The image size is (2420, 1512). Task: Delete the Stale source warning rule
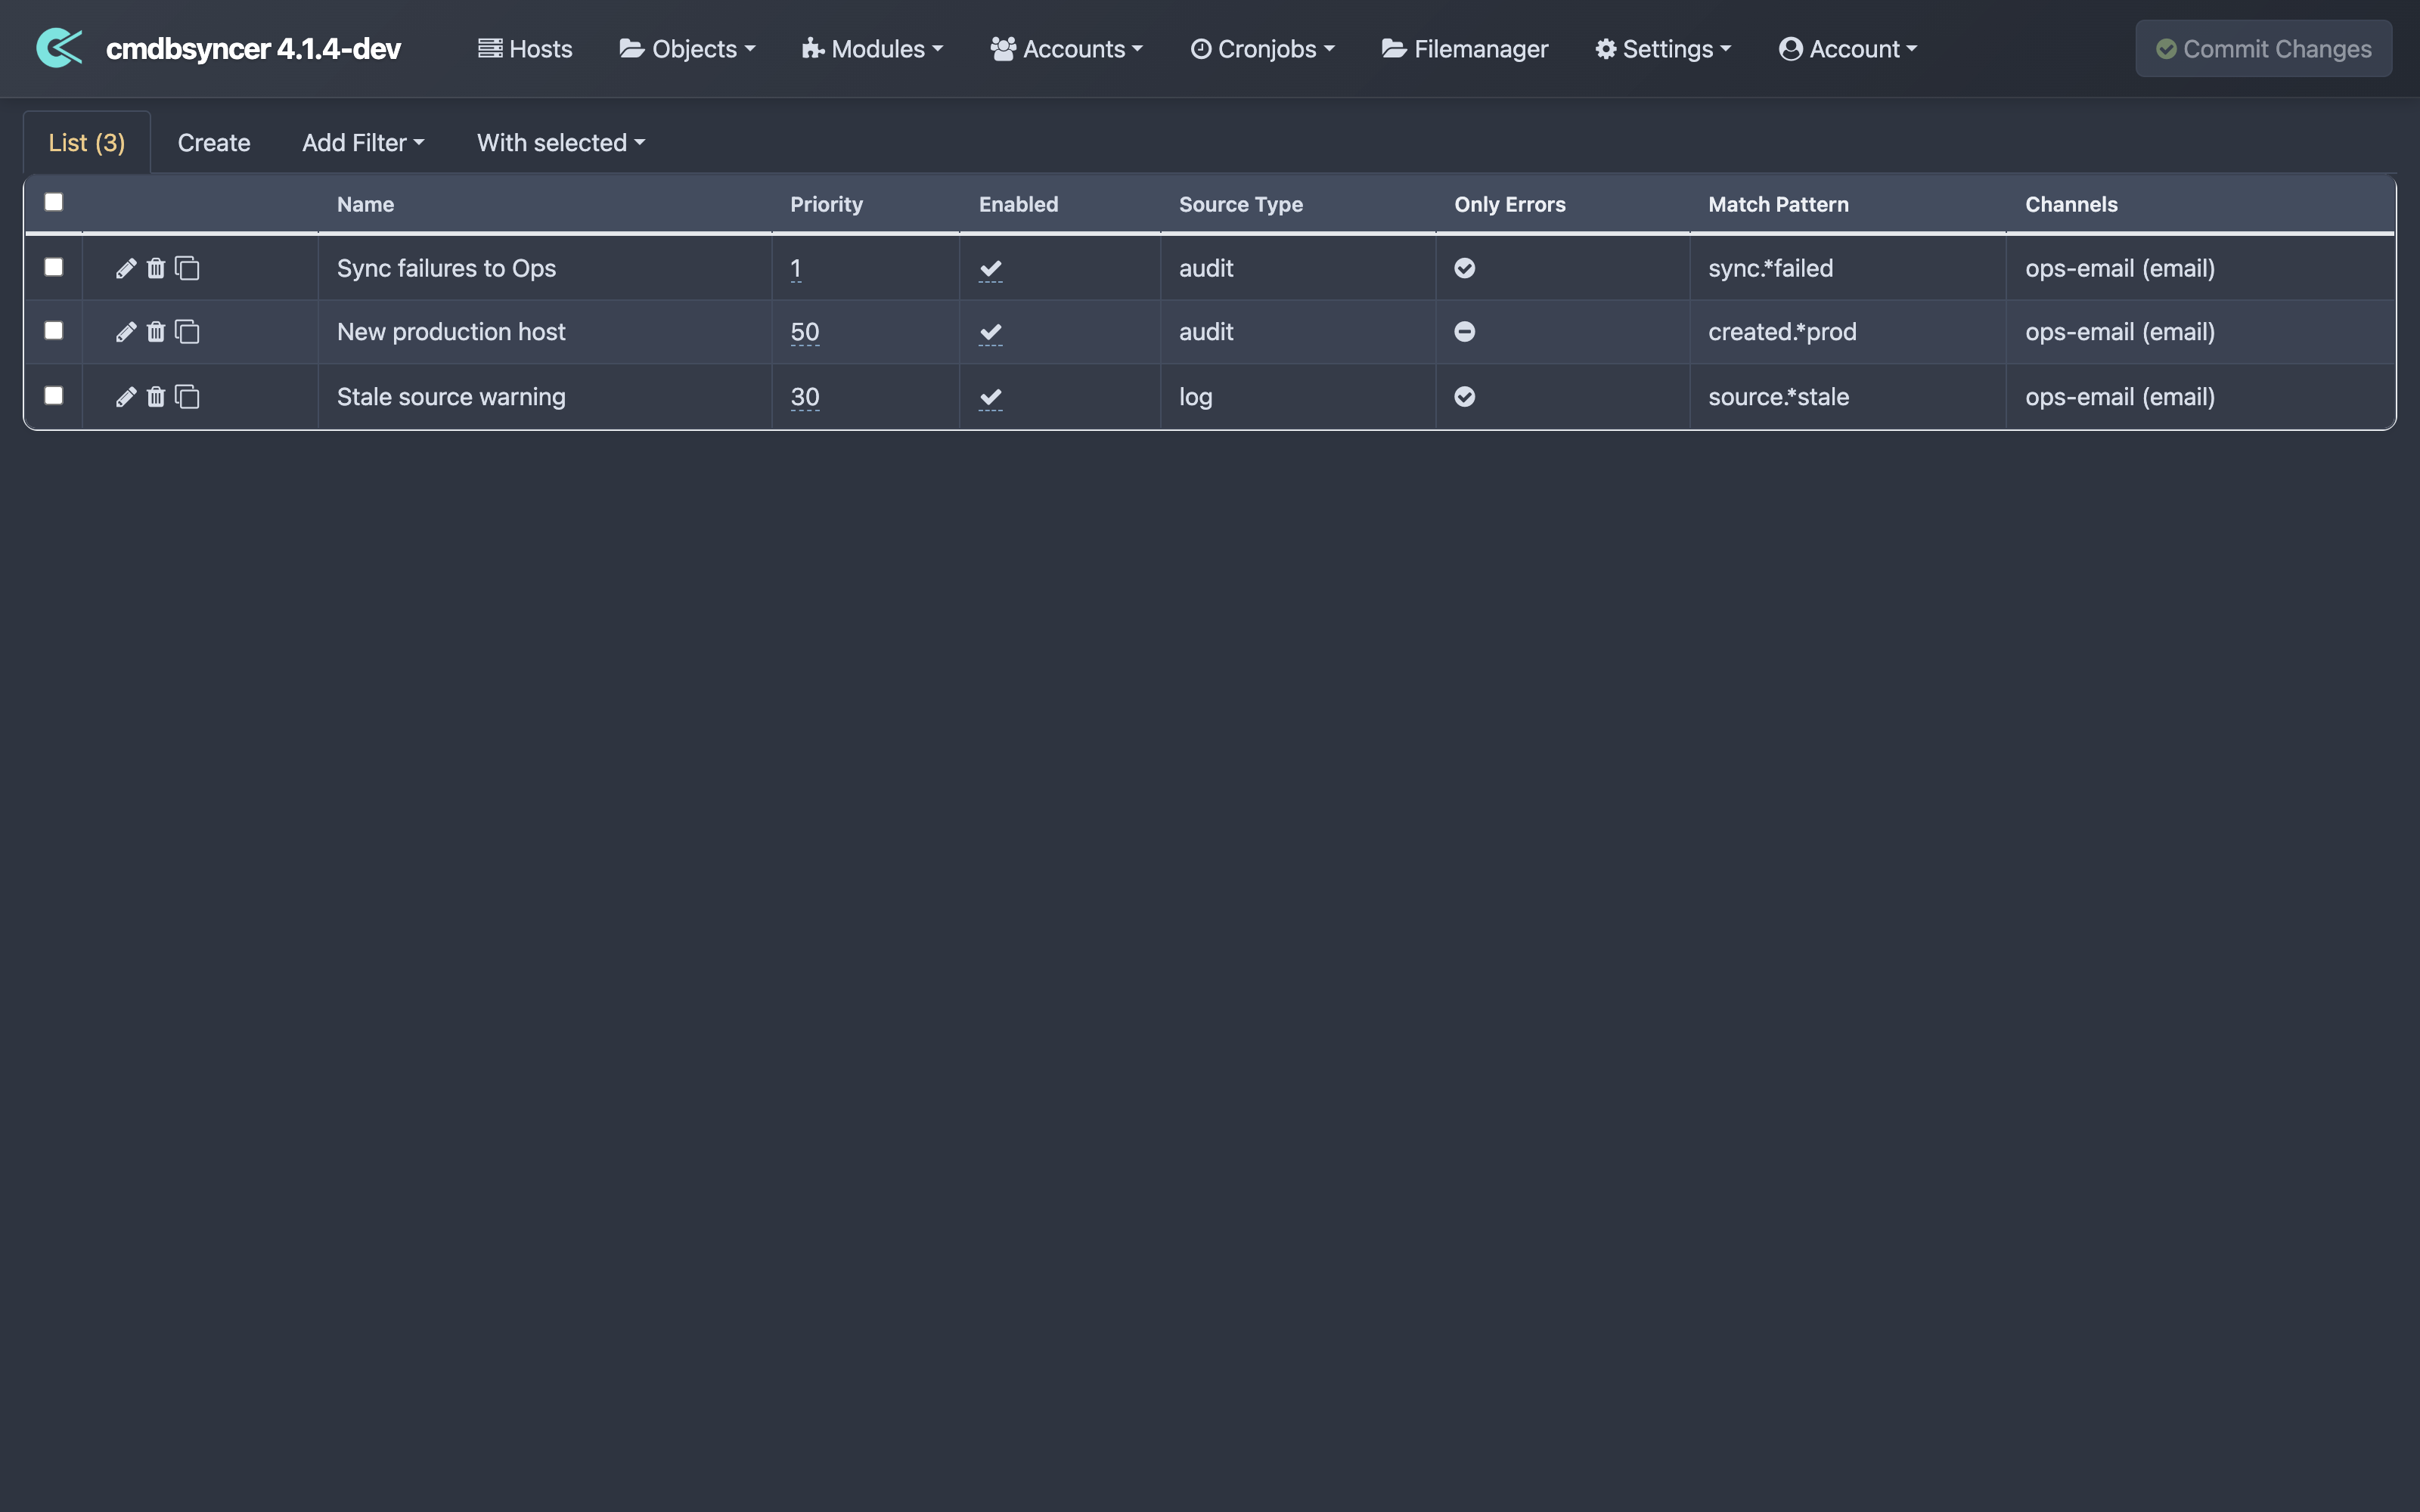point(156,397)
